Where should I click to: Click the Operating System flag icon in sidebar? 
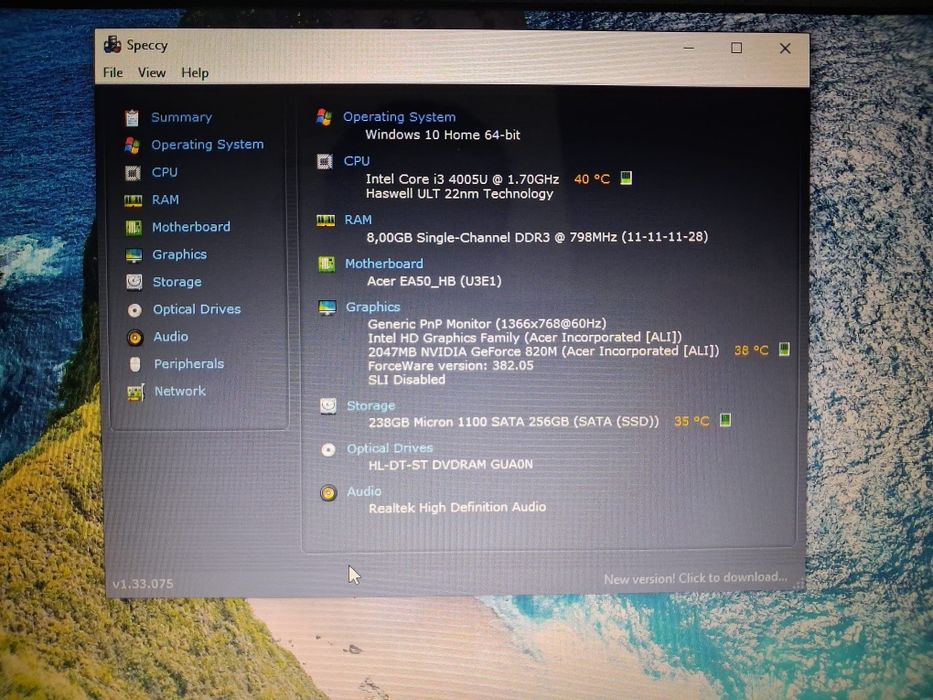pyautogui.click(x=132, y=145)
